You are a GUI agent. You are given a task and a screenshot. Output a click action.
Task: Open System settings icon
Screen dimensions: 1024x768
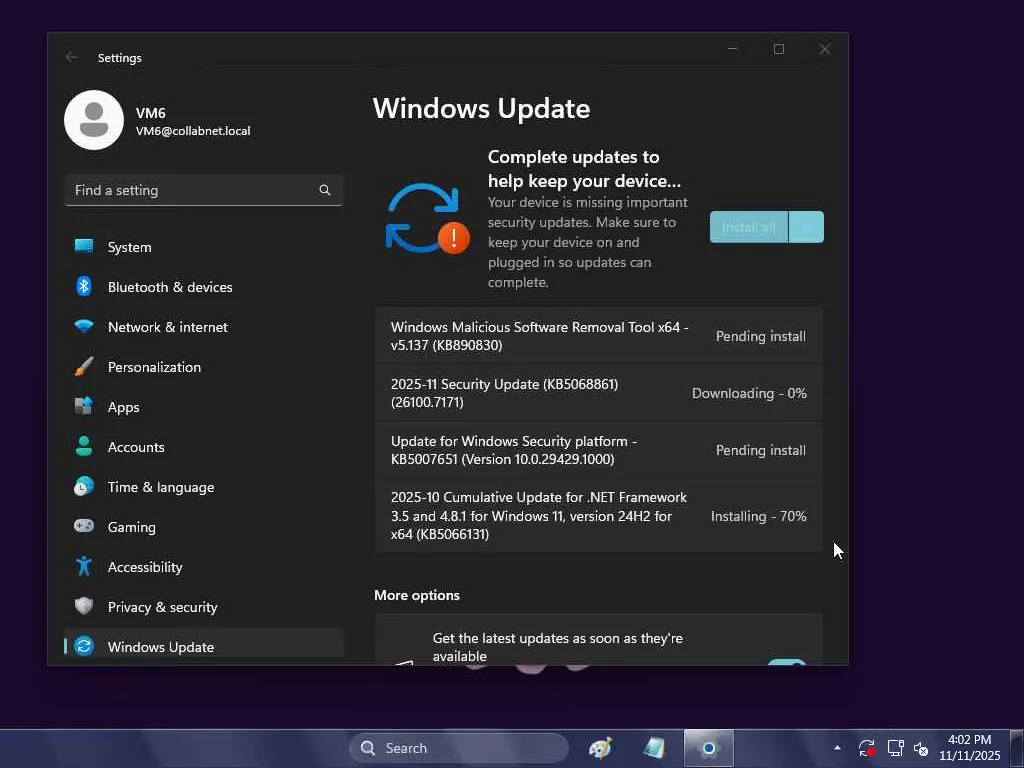point(84,246)
